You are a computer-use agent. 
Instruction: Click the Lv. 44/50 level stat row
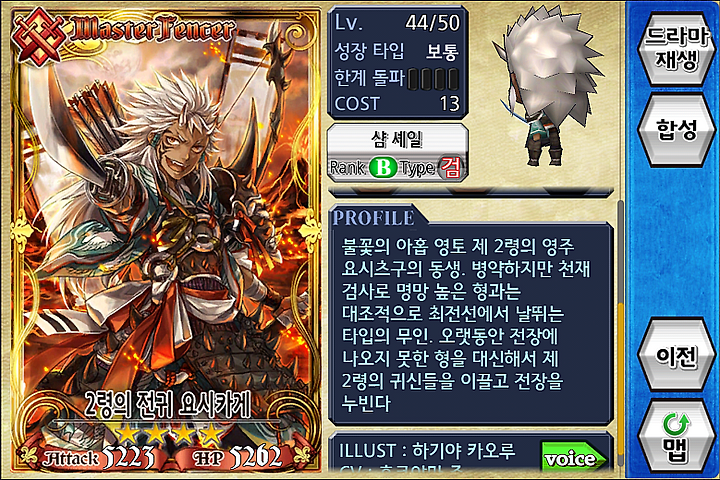[x=398, y=23]
